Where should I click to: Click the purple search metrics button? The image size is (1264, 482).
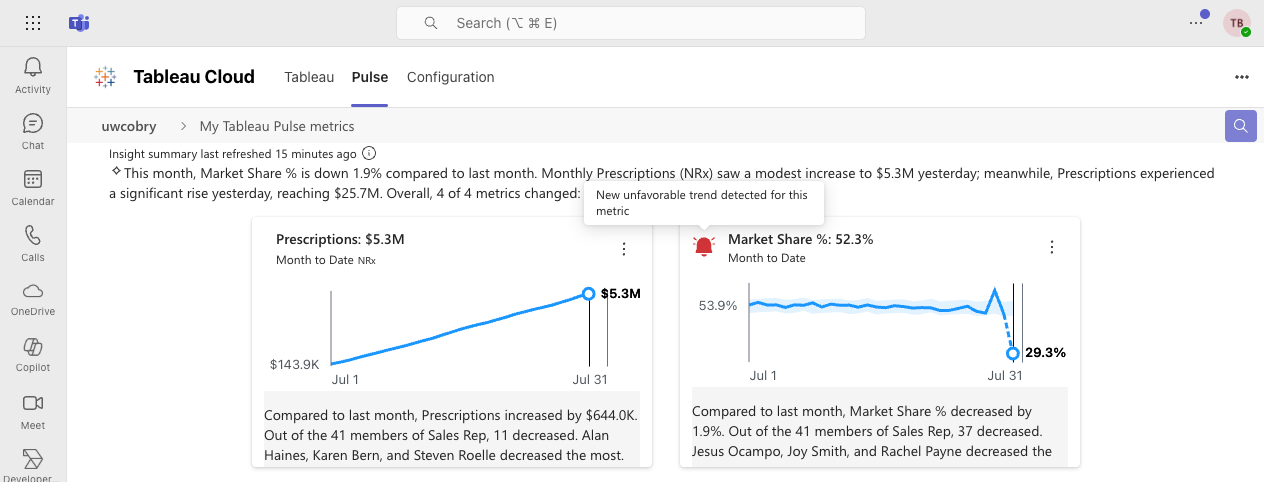(x=1240, y=126)
